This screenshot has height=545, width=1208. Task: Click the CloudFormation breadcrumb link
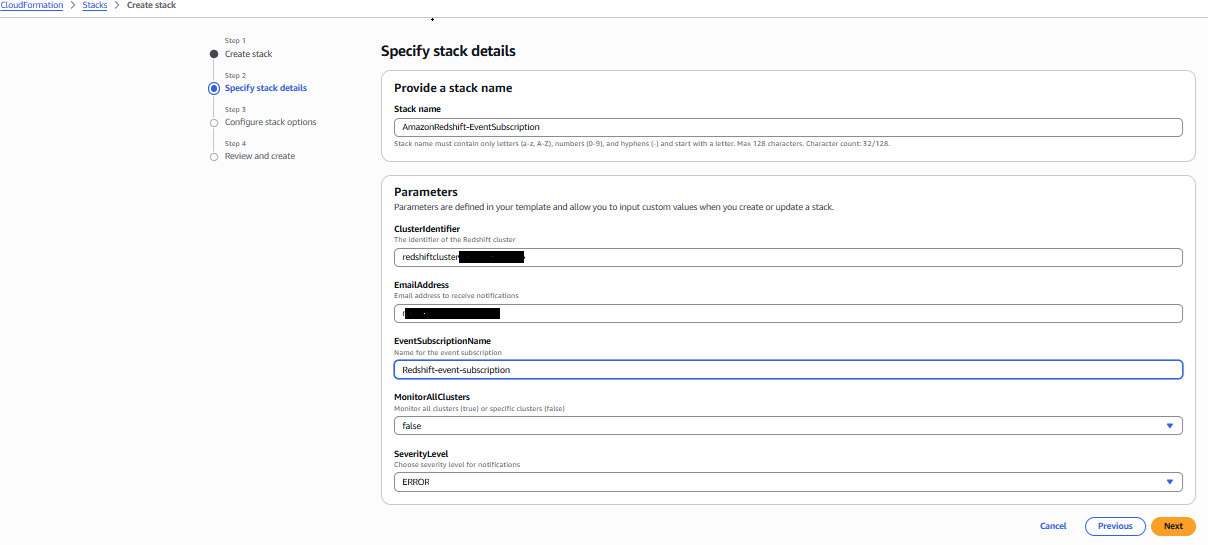pos(32,6)
